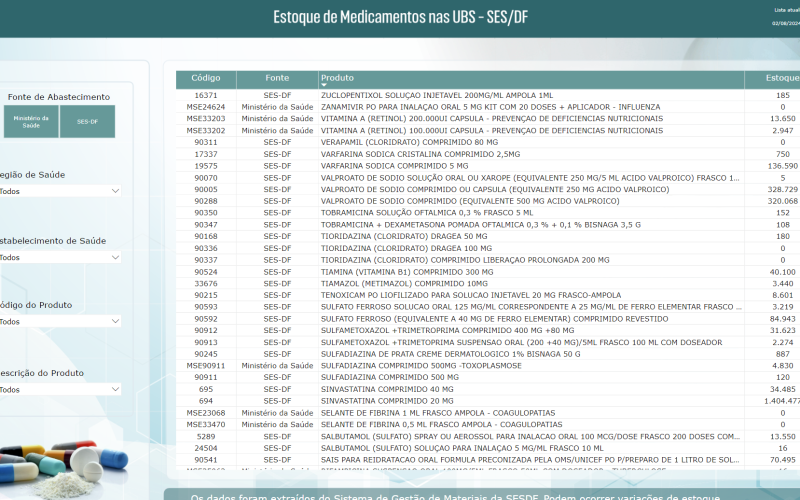Click stock value 328.729
The image size is (800, 500).
(782, 189)
